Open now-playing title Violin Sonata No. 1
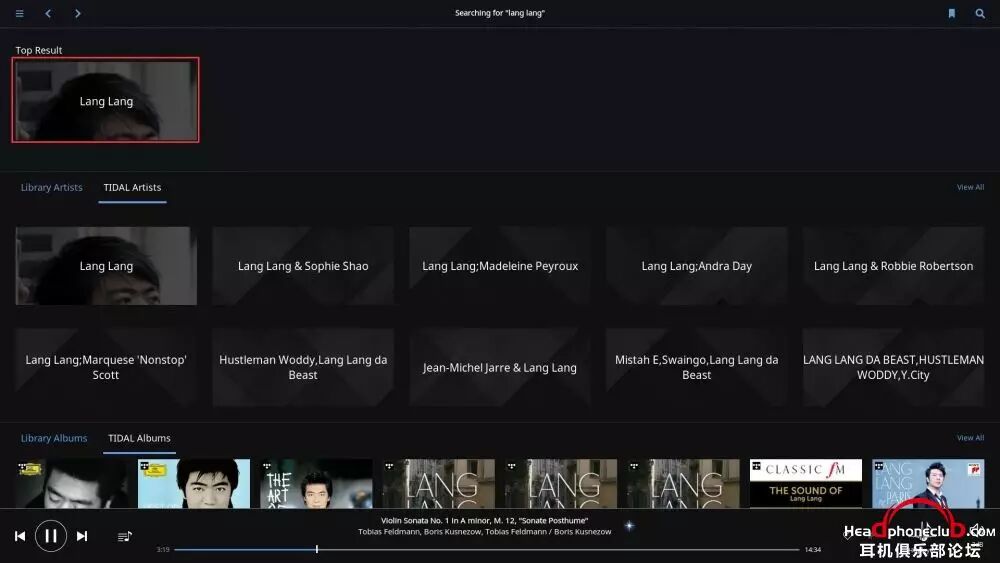The image size is (1000, 563). (x=485, y=520)
